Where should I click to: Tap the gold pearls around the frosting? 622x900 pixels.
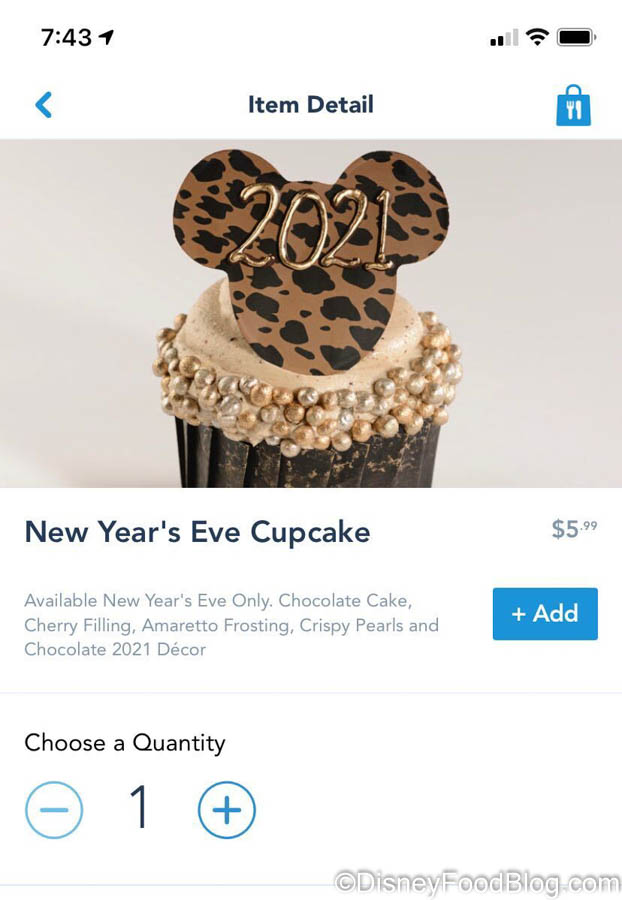(x=307, y=390)
